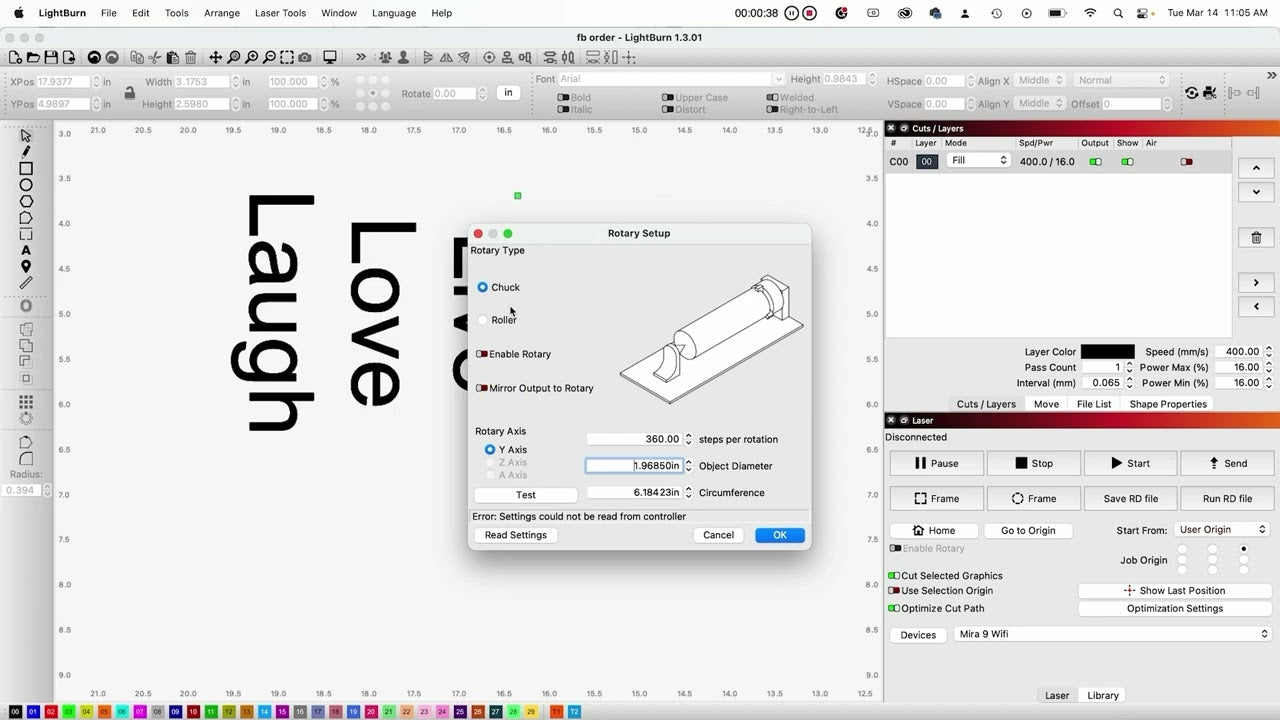Click the Undo toolbar icon
This screenshot has height=720, width=1280.
point(94,58)
